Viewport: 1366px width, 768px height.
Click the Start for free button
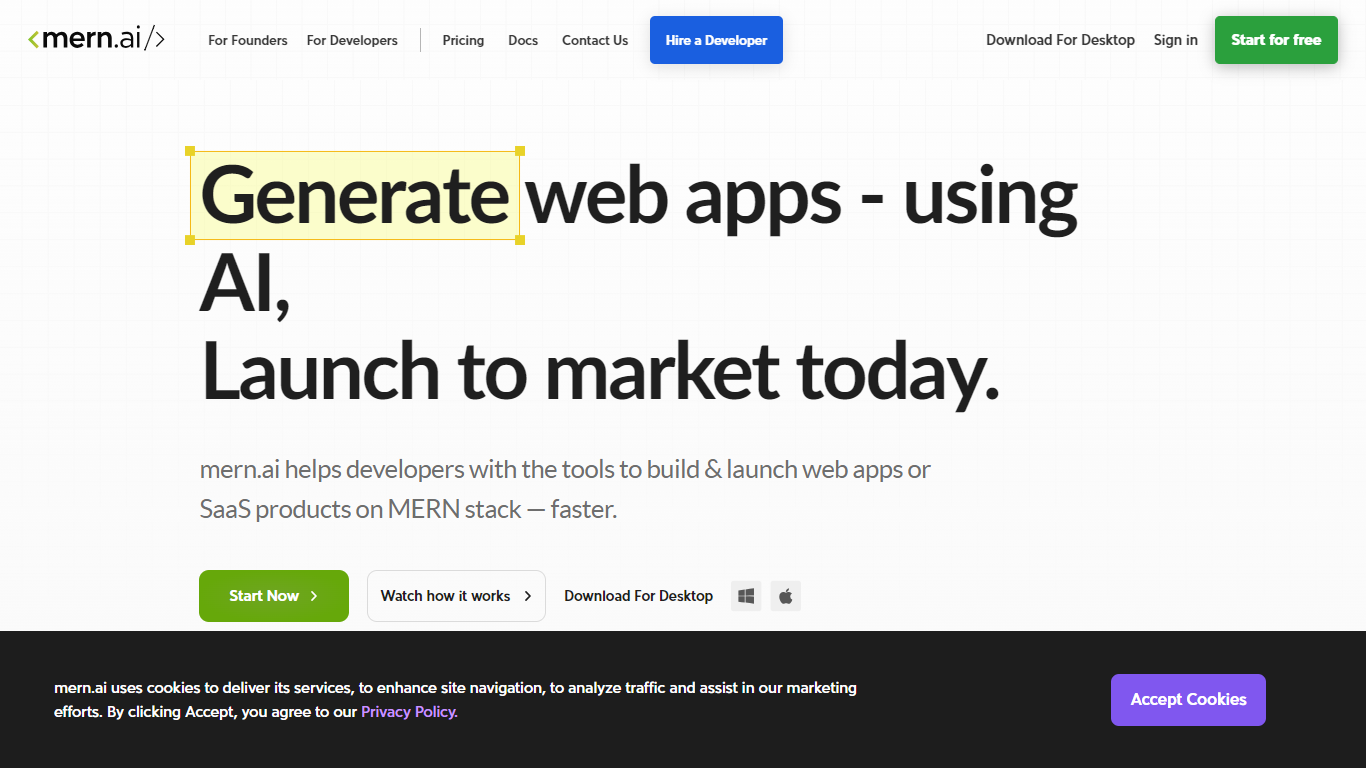click(1276, 40)
